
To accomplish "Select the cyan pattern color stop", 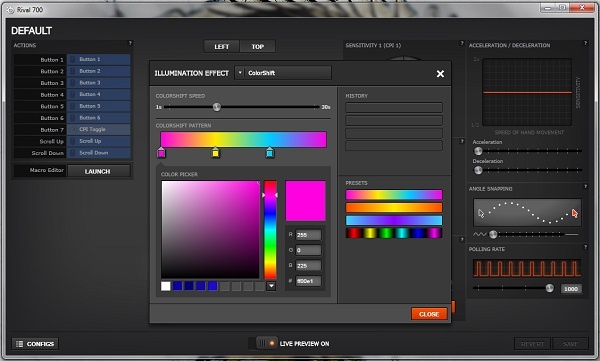I will tap(270, 153).
